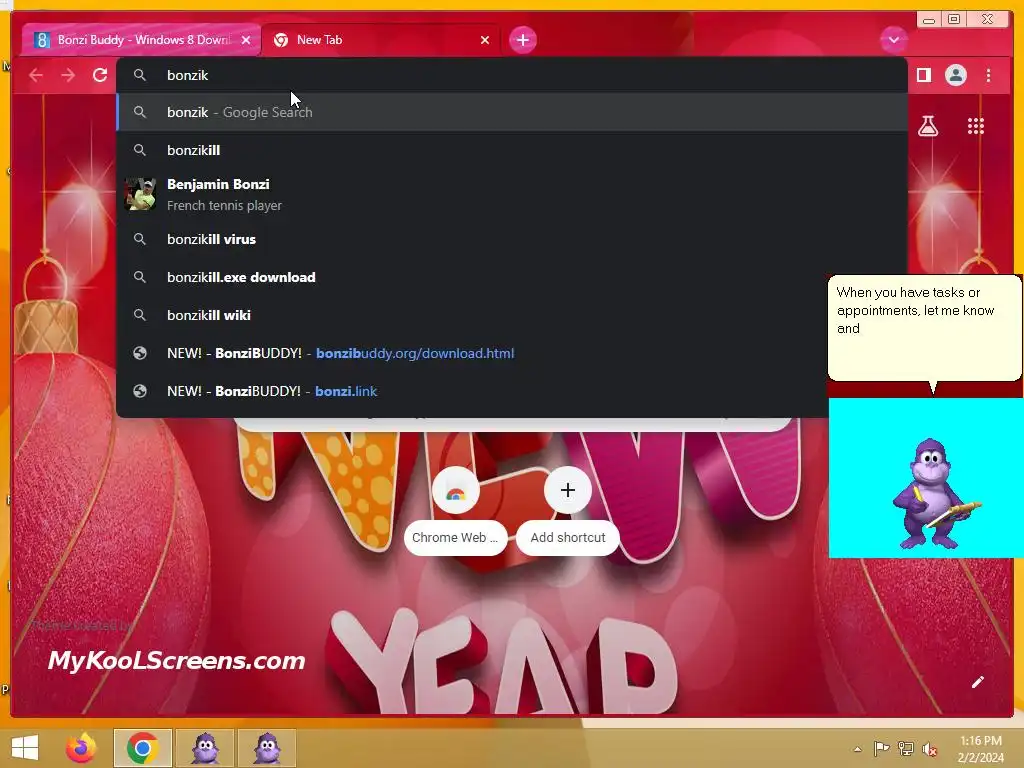
Task: Click the muted volume tray icon
Action: [x=930, y=749]
